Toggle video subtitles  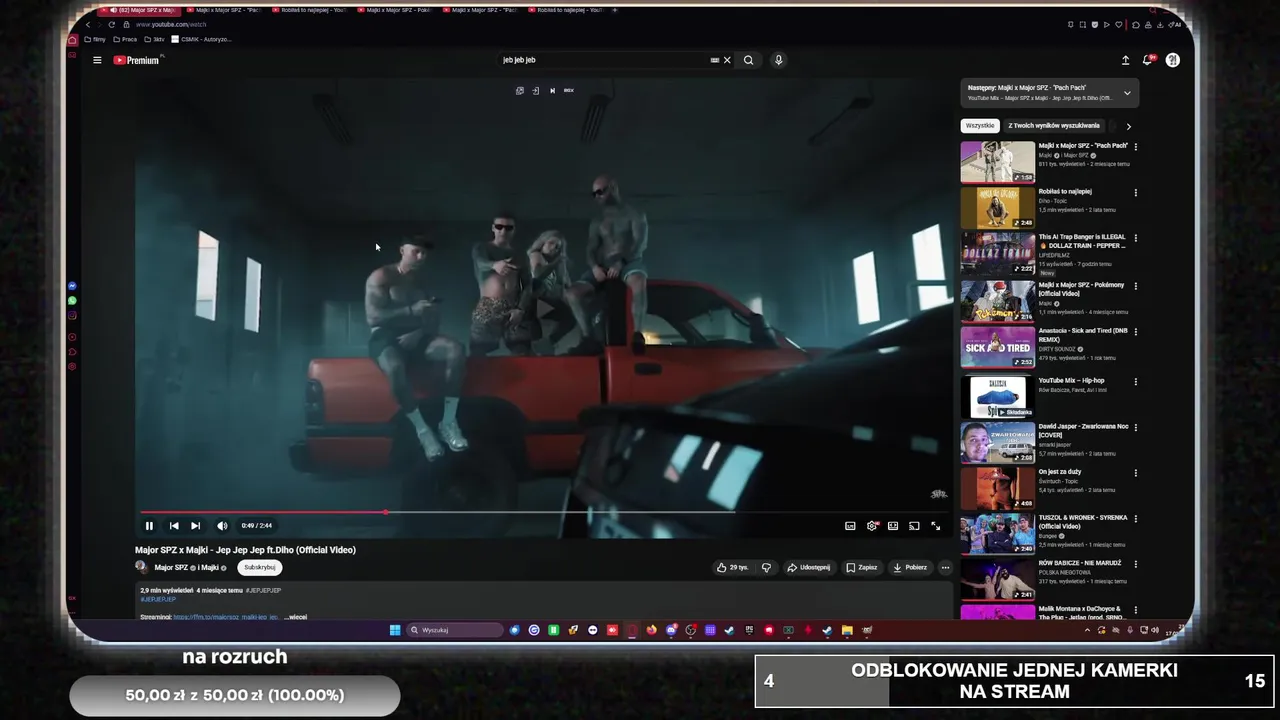(x=850, y=526)
